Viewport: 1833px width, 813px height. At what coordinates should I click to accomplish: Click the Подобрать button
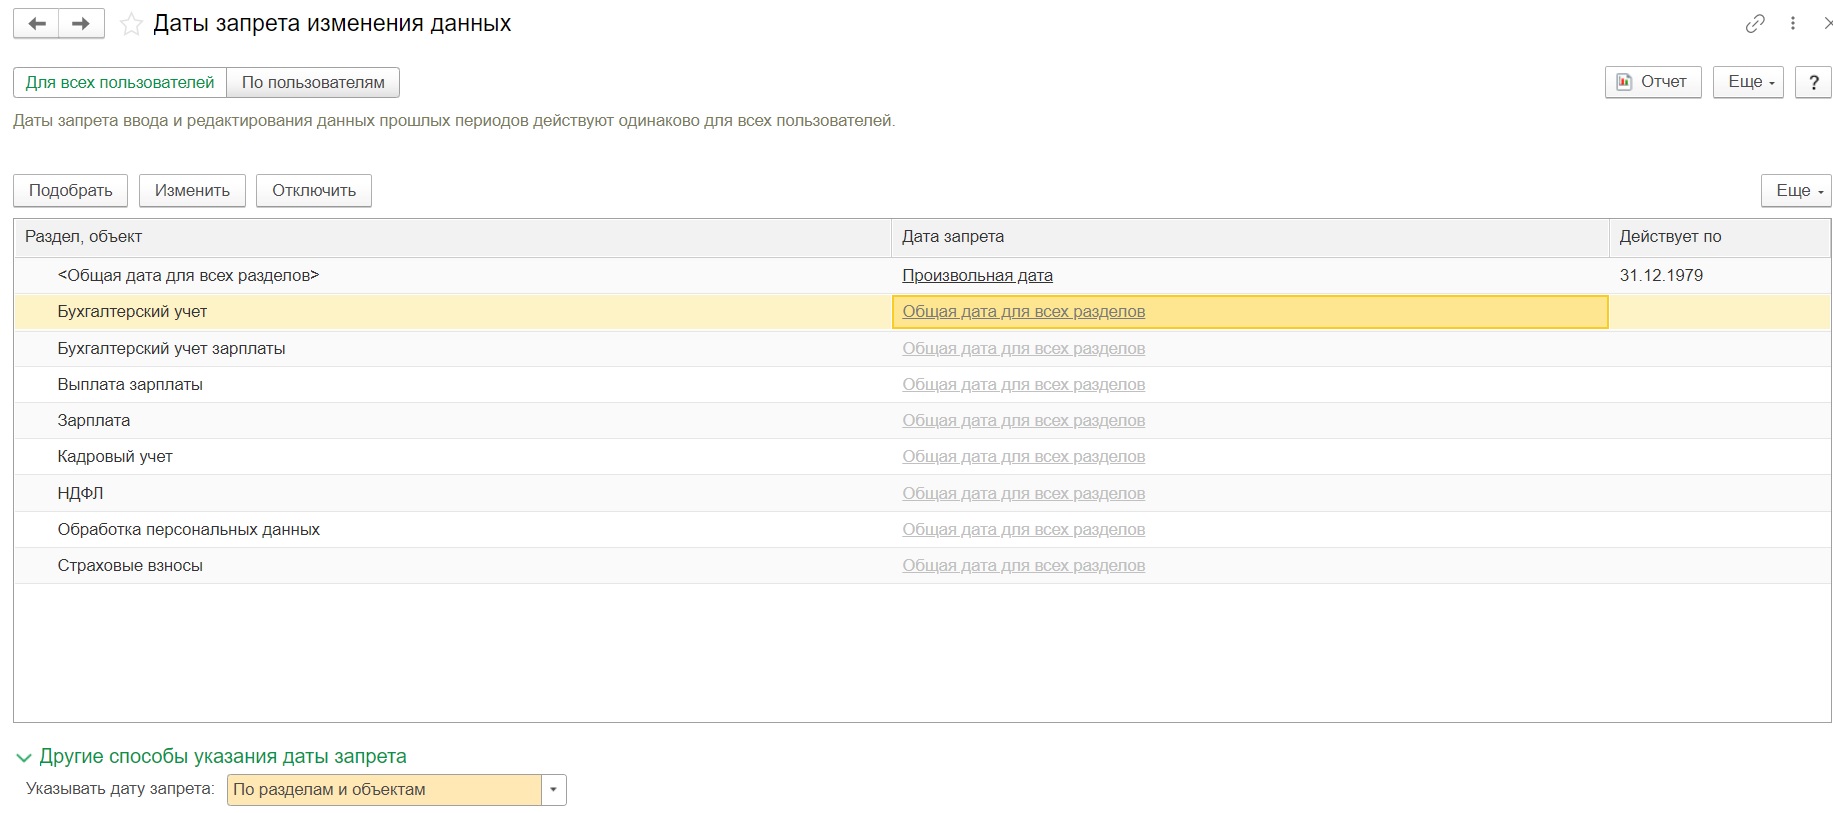[x=70, y=190]
